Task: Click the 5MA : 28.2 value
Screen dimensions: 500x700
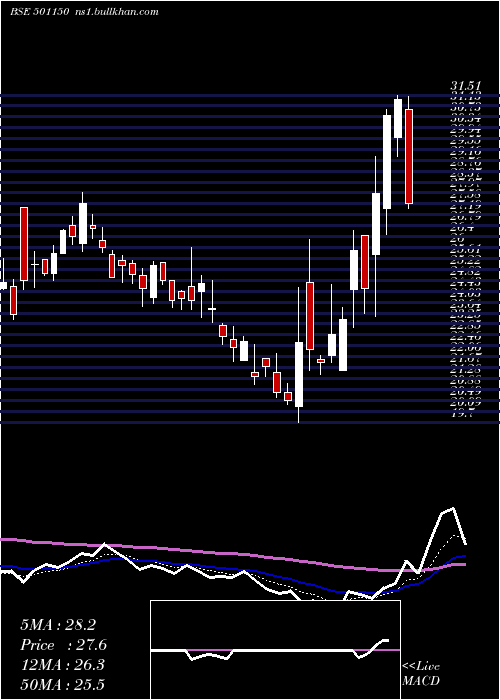Action: coord(58,625)
